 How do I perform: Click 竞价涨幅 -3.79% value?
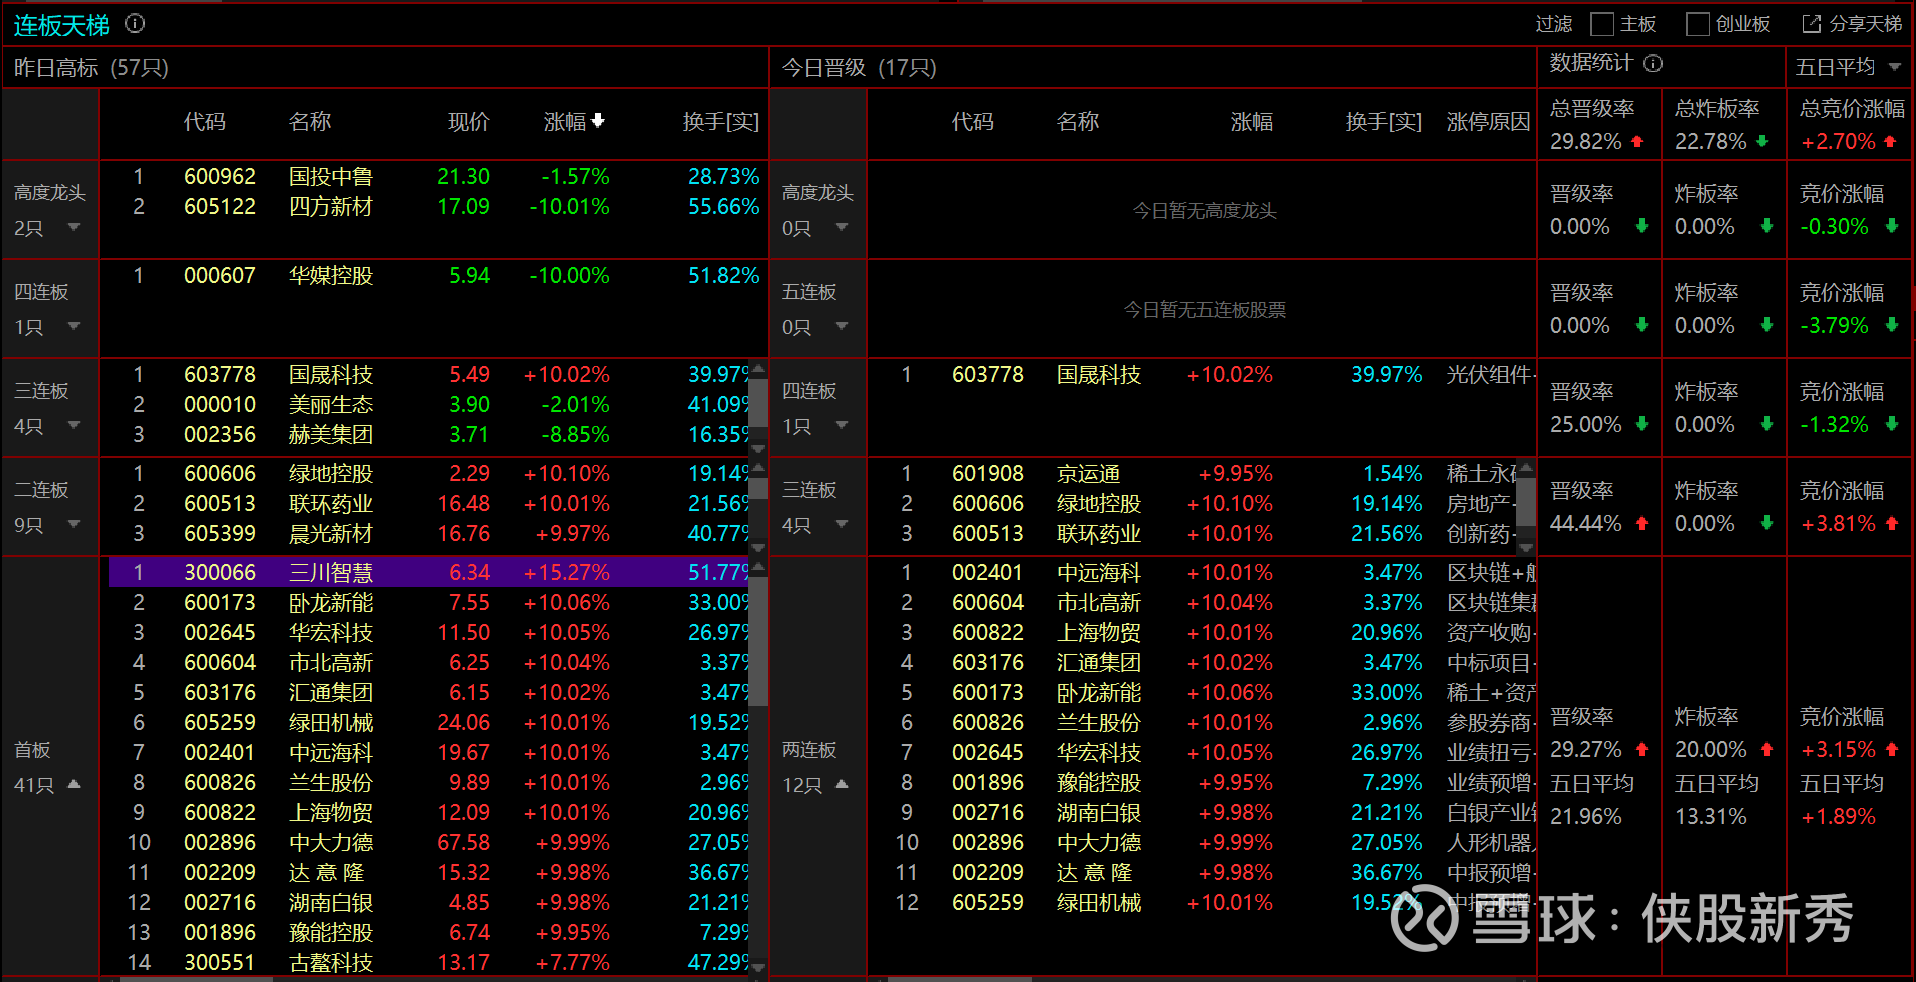coord(1835,325)
